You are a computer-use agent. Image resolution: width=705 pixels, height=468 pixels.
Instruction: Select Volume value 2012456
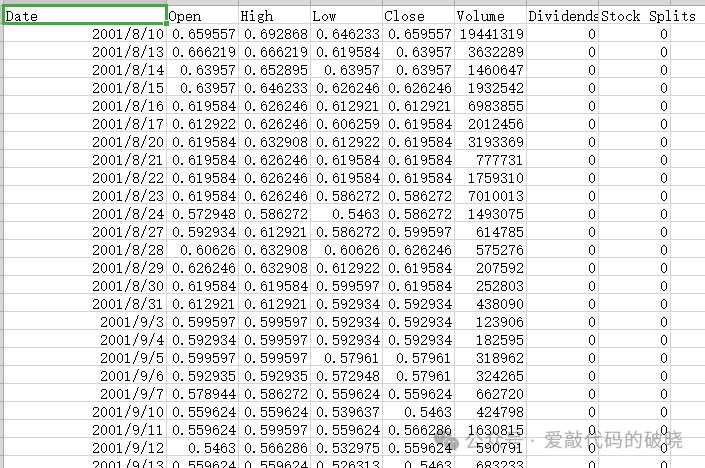491,124
